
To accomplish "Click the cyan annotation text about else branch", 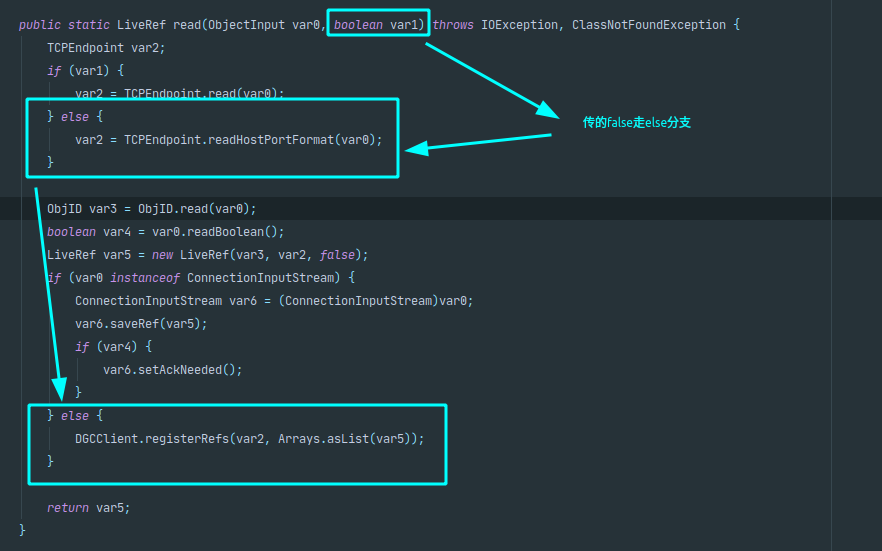I will 637,123.
